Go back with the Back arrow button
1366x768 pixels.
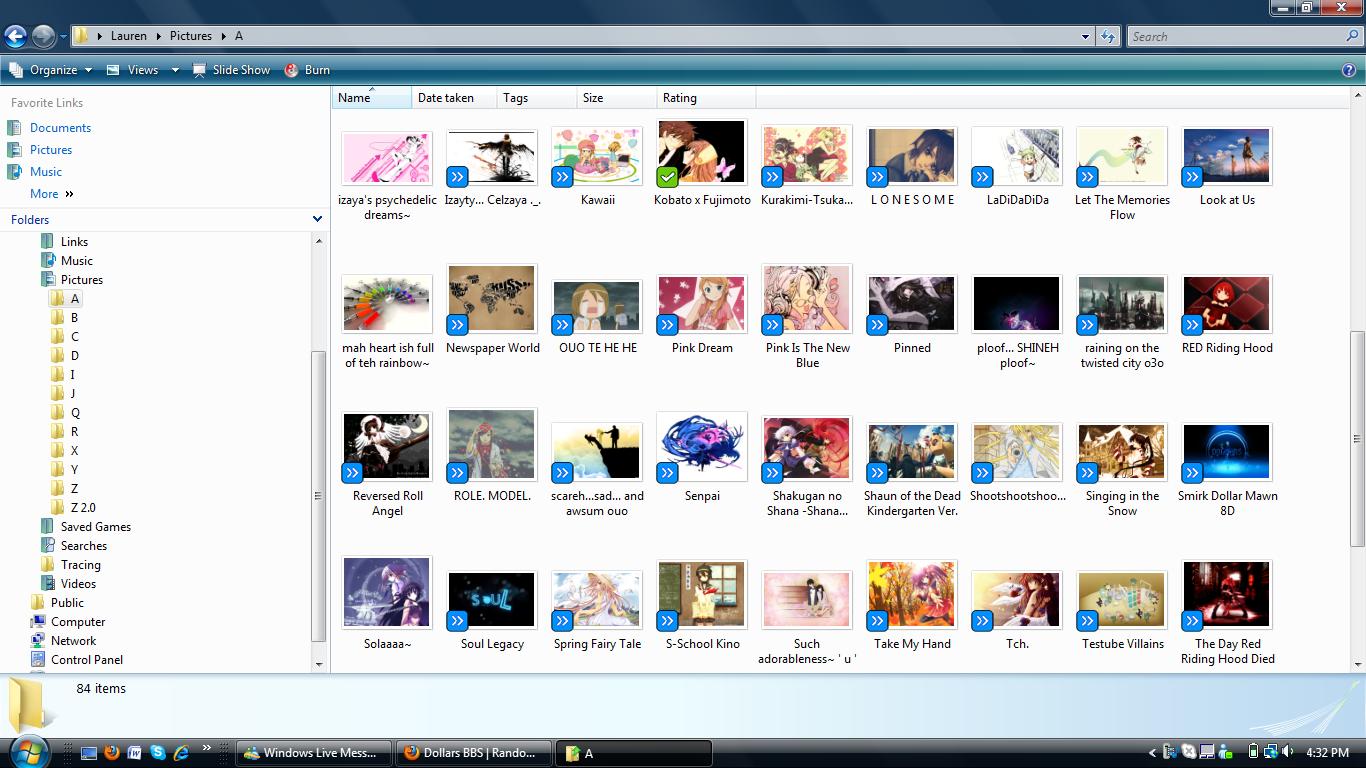point(15,37)
